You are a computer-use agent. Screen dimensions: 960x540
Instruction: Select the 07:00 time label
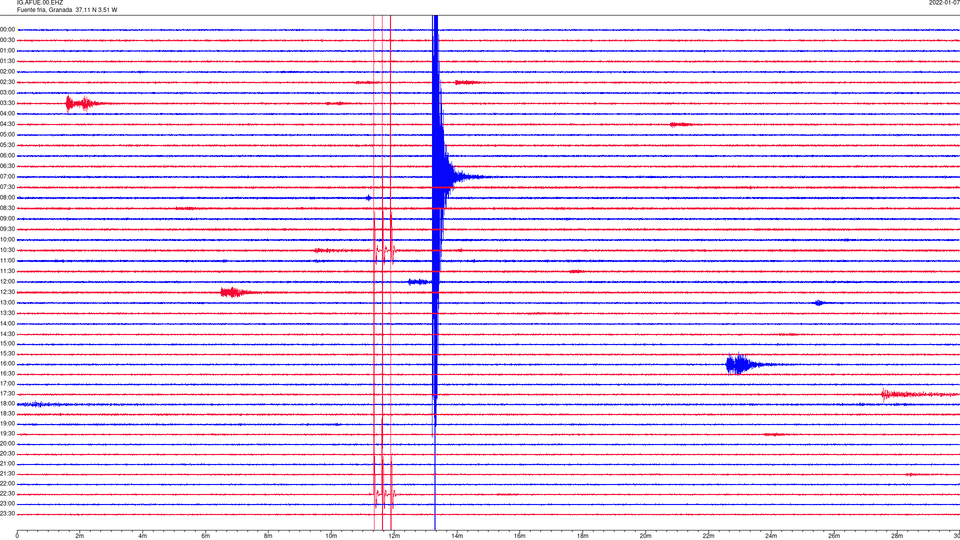coord(7,177)
